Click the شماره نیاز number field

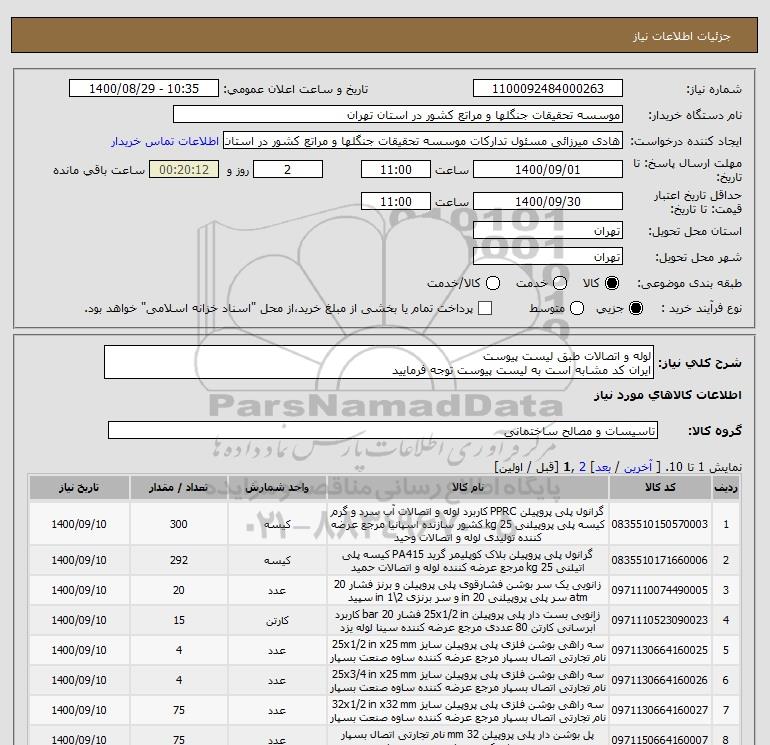[x=548, y=88]
